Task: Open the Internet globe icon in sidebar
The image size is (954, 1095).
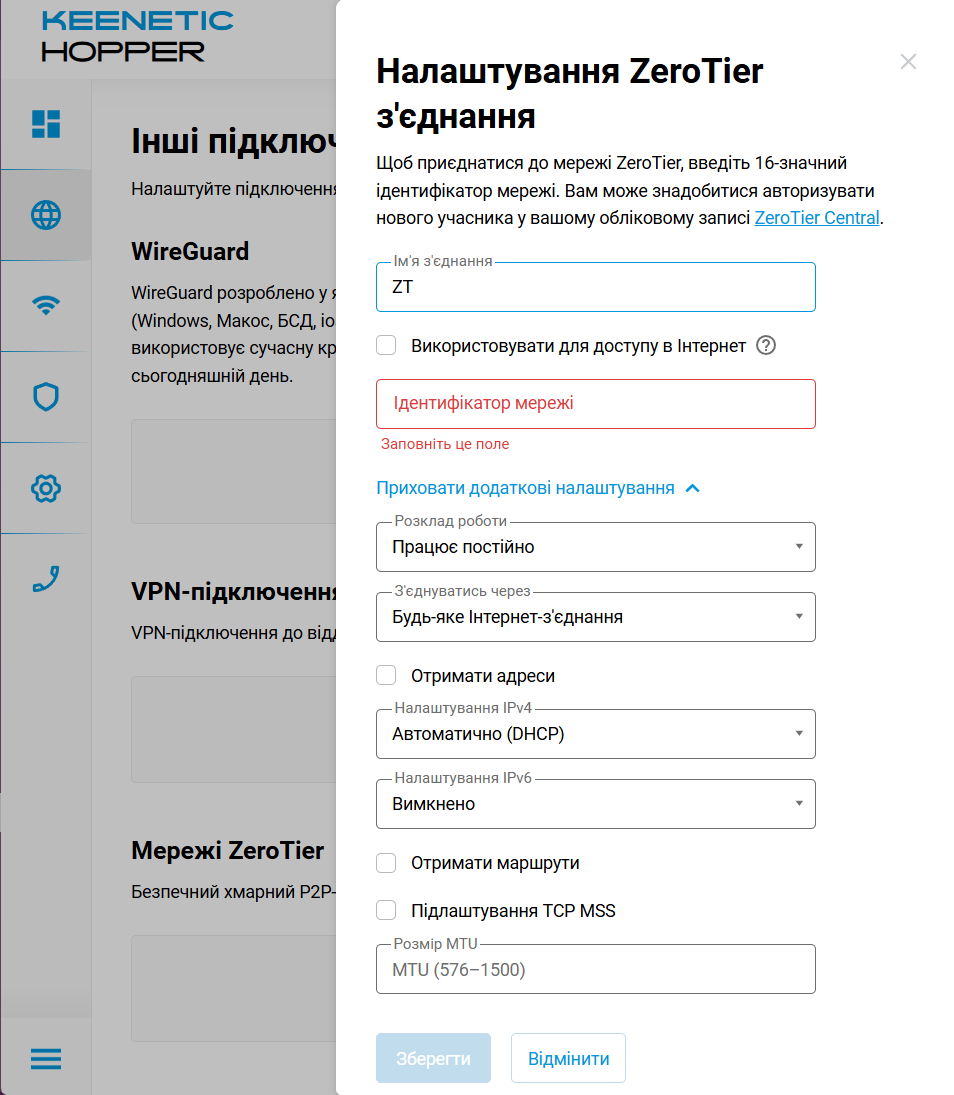Action: pyautogui.click(x=46, y=215)
